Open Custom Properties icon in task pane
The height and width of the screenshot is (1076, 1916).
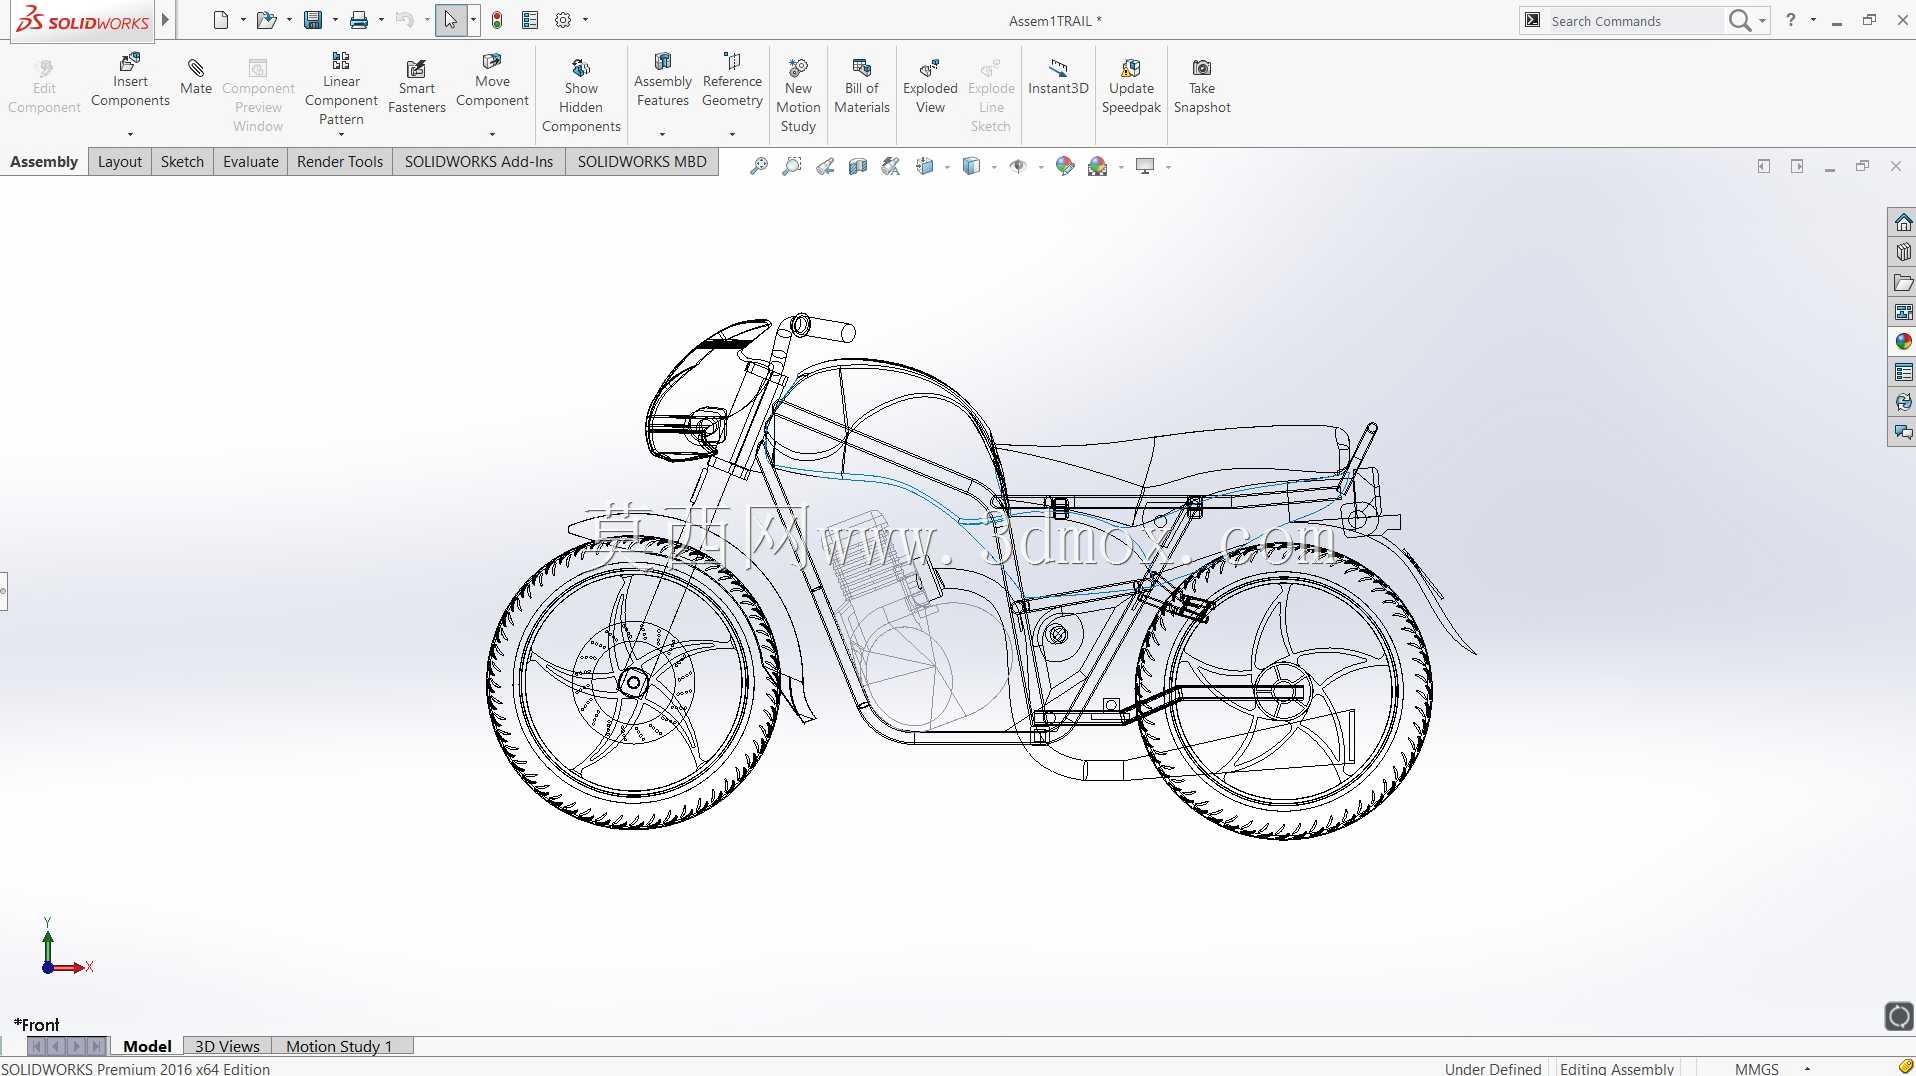point(1903,372)
